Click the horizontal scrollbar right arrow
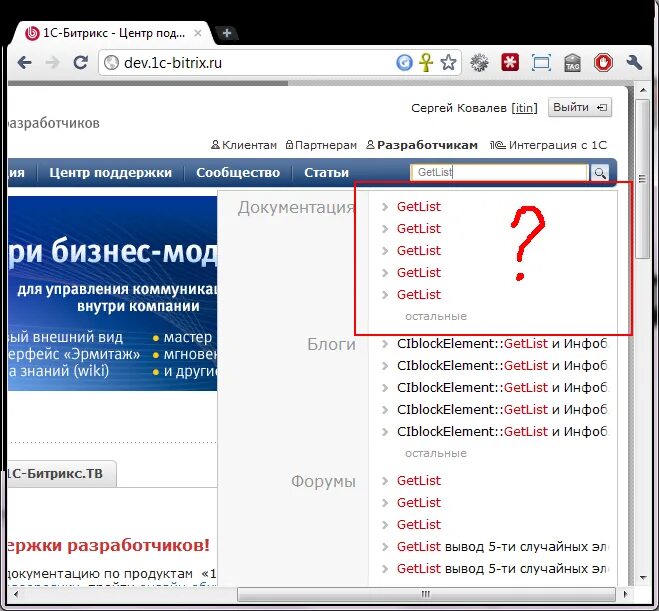The height and width of the screenshot is (611, 659). pos(625,594)
